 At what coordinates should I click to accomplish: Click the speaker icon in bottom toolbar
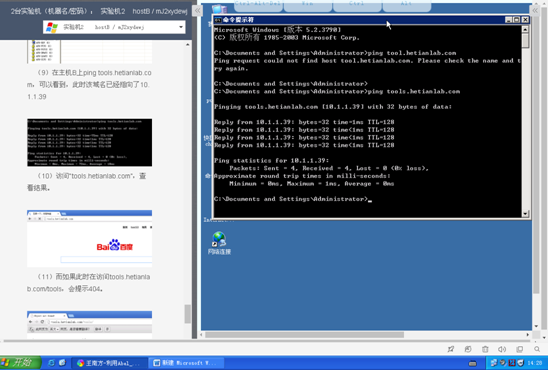[x=502, y=349]
